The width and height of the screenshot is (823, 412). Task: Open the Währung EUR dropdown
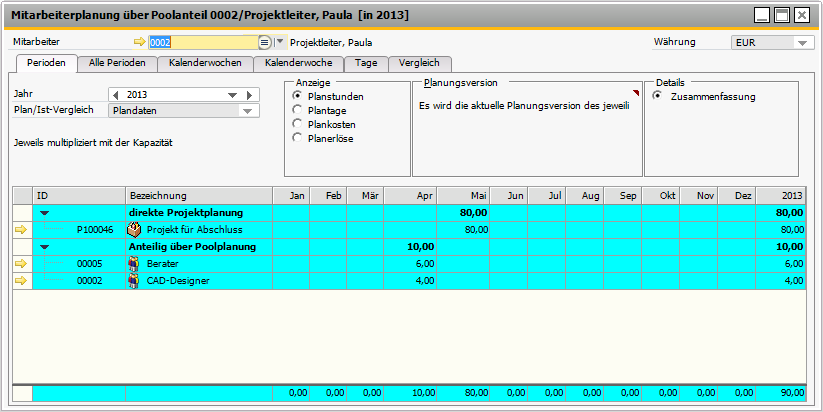[802, 43]
